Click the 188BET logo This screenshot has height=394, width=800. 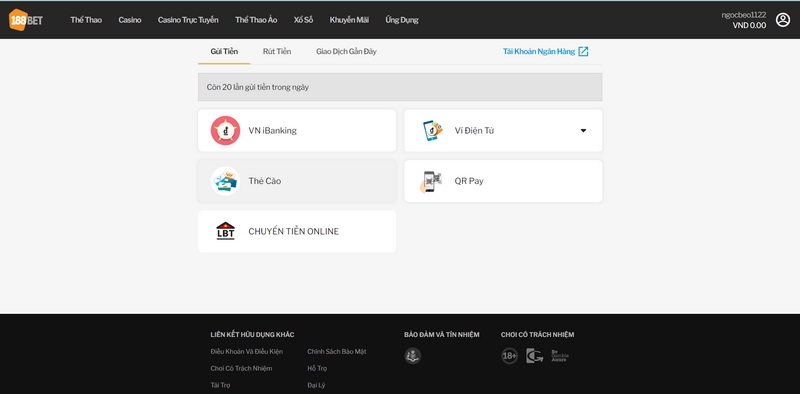pos(26,20)
